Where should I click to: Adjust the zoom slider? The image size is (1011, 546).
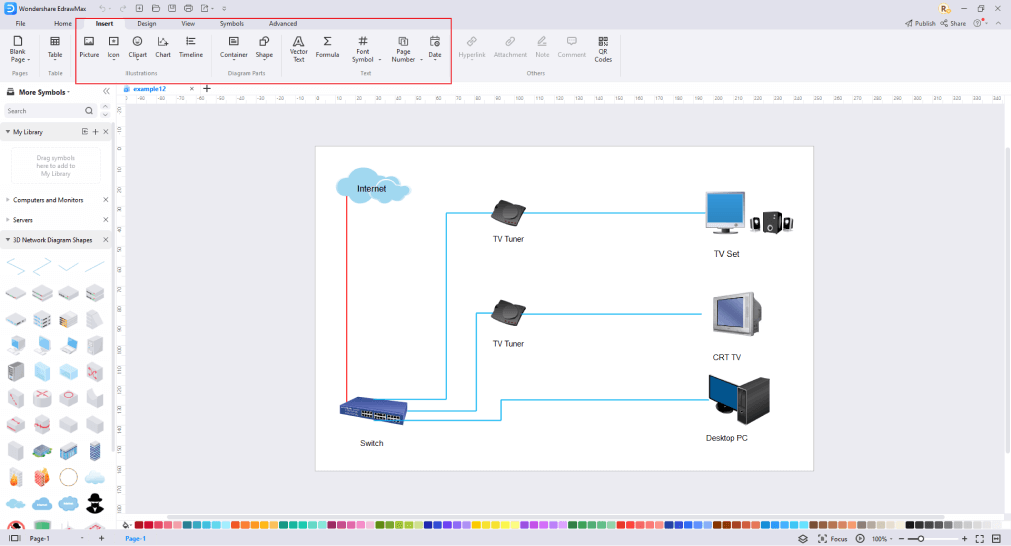point(921,538)
